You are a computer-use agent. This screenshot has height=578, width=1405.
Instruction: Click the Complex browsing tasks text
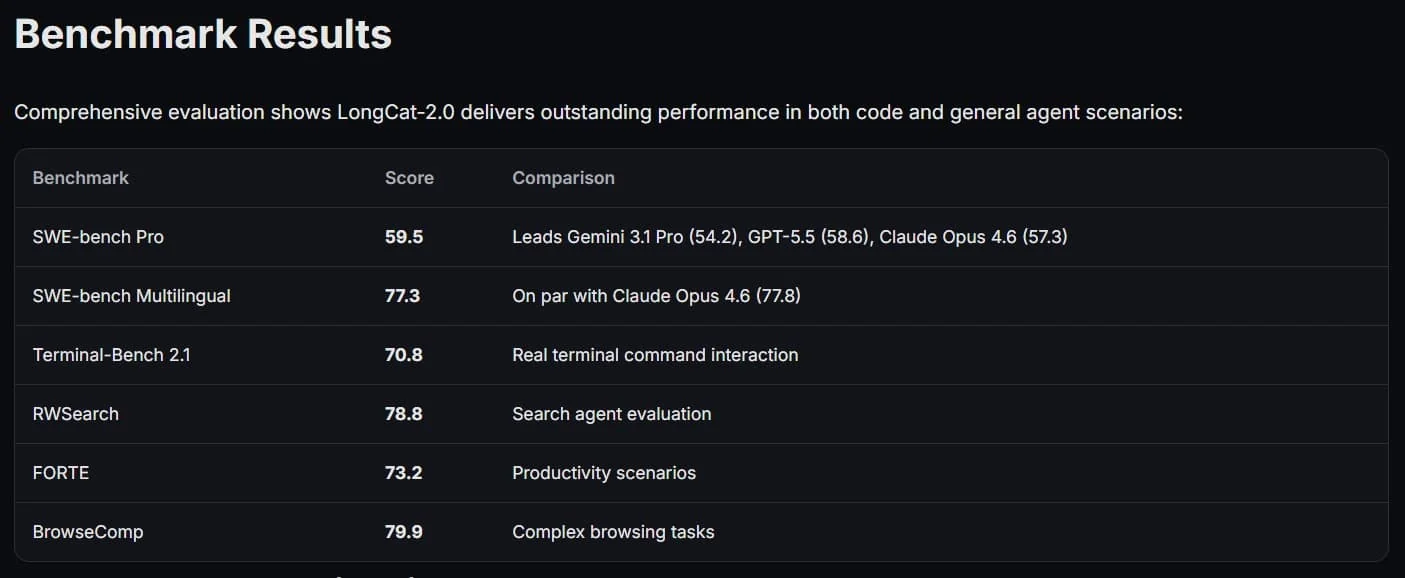click(613, 532)
